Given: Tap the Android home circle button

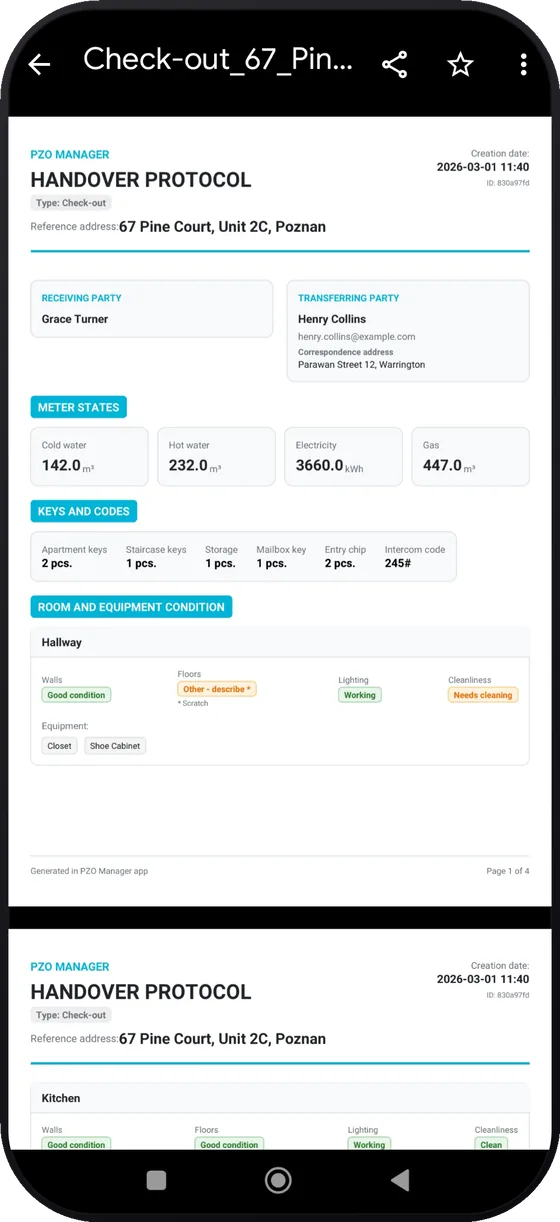Looking at the screenshot, I should tap(278, 1180).
